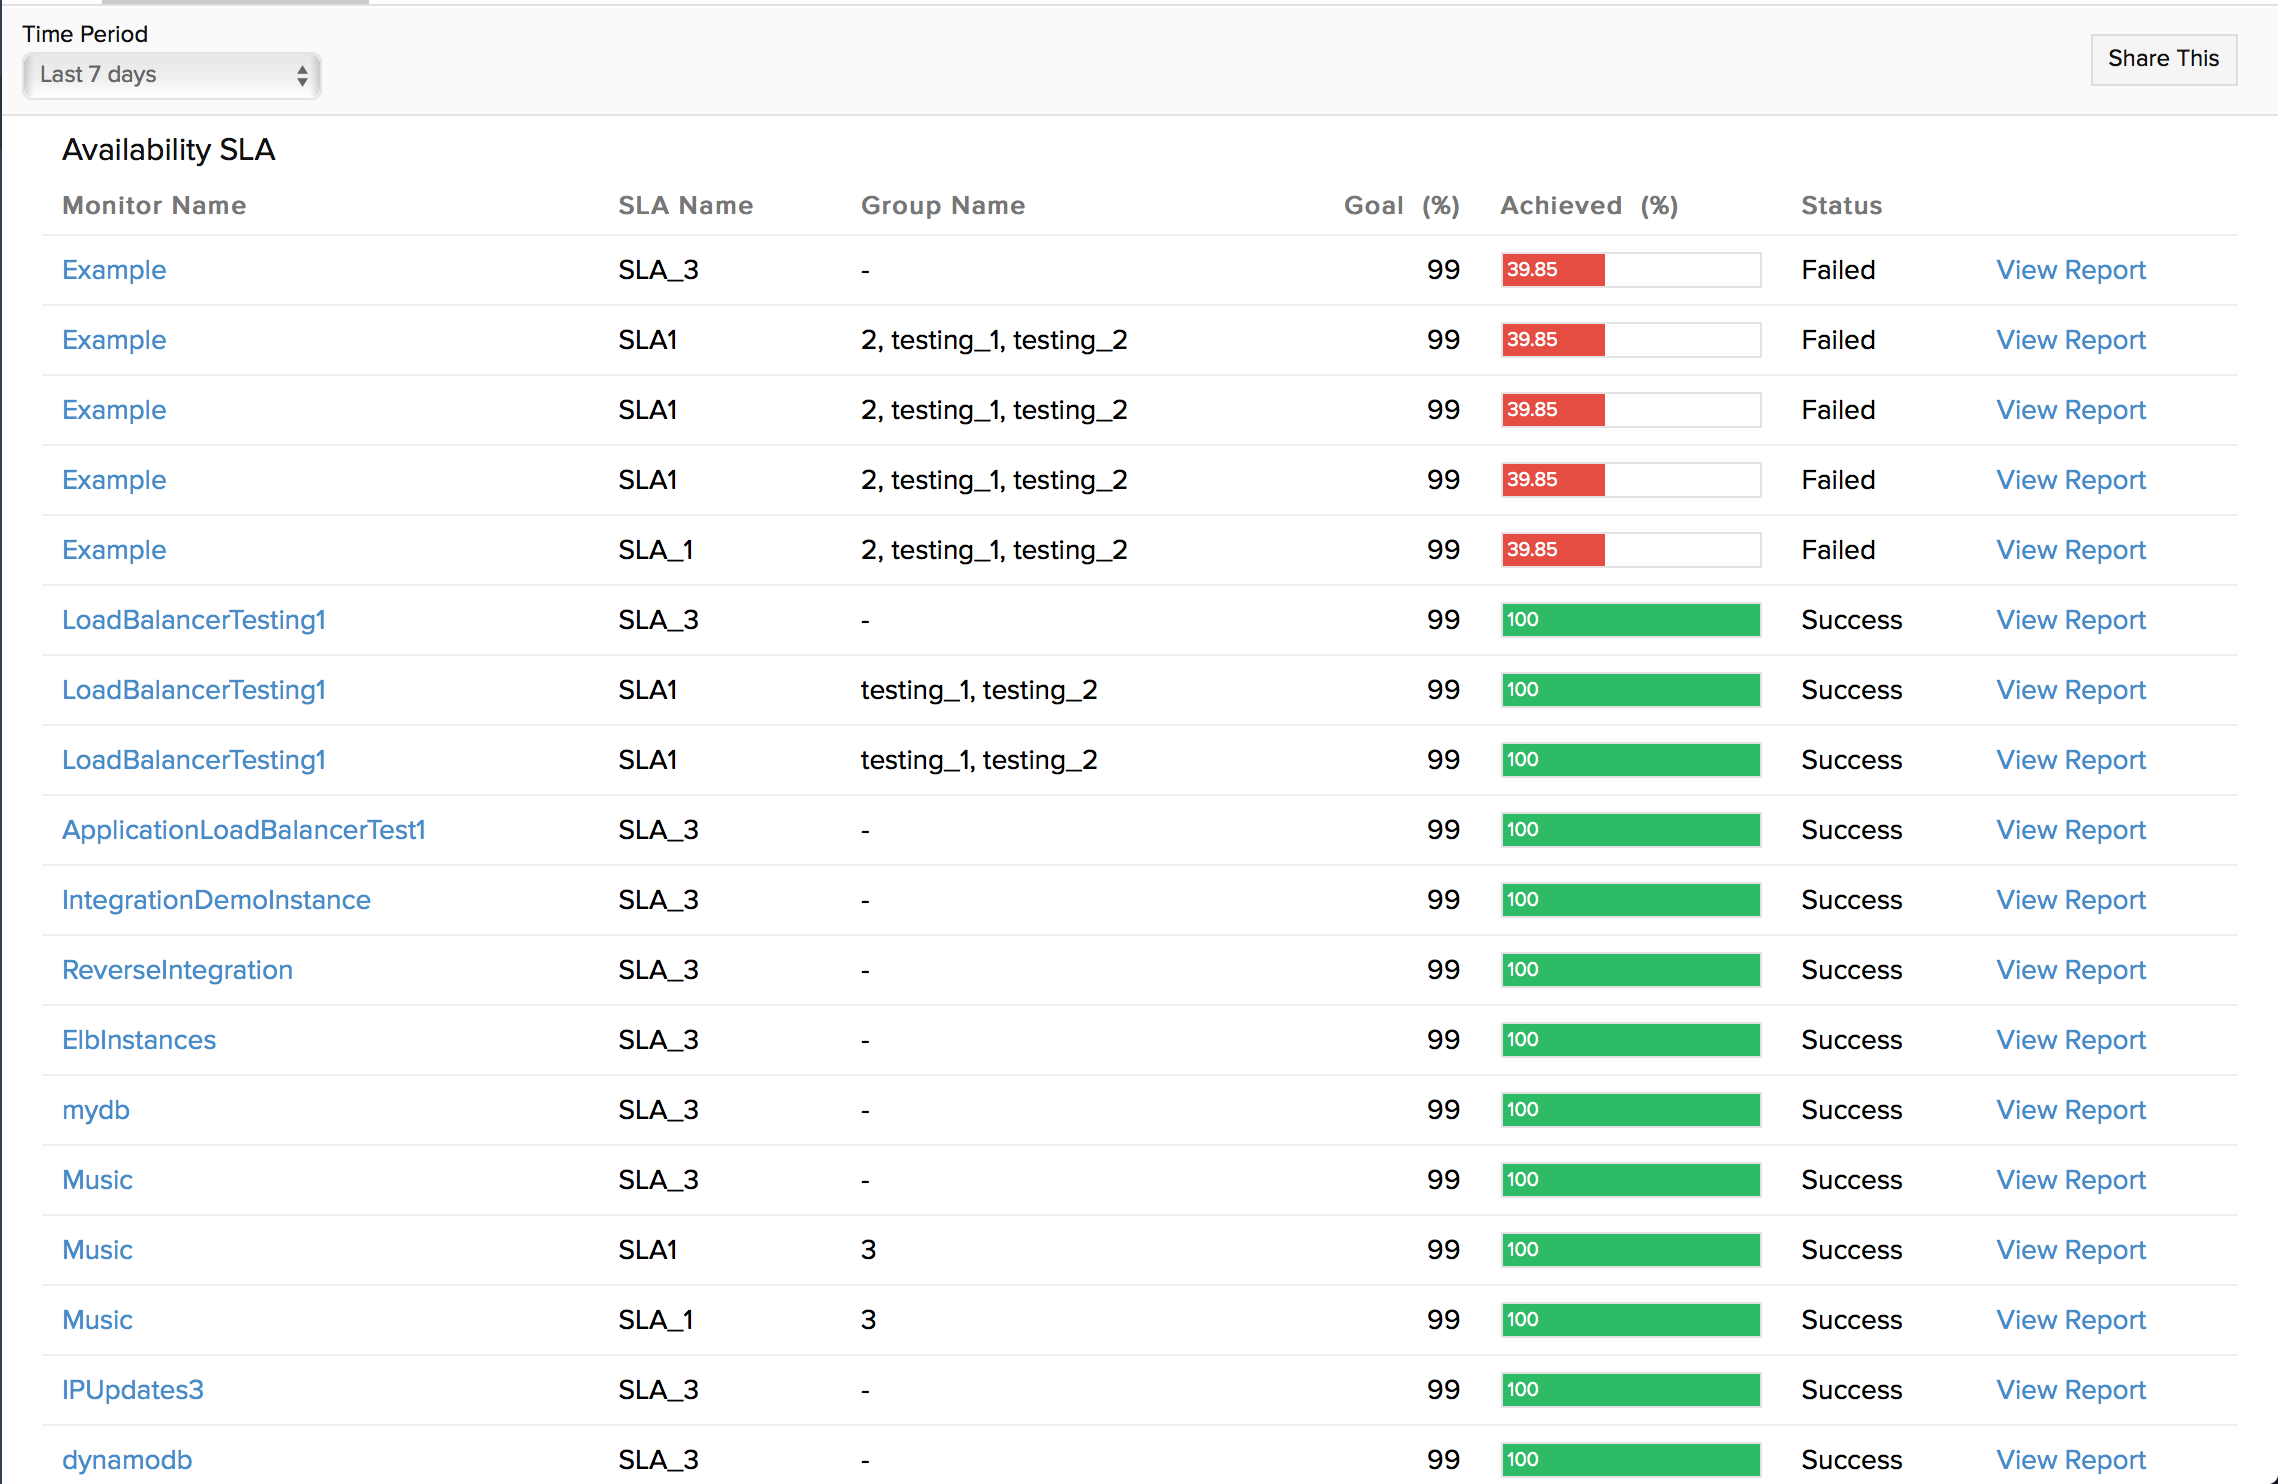Open the ApplicationLoadBalancerTest1 monitor link
2278x1484 pixels.
(243, 830)
